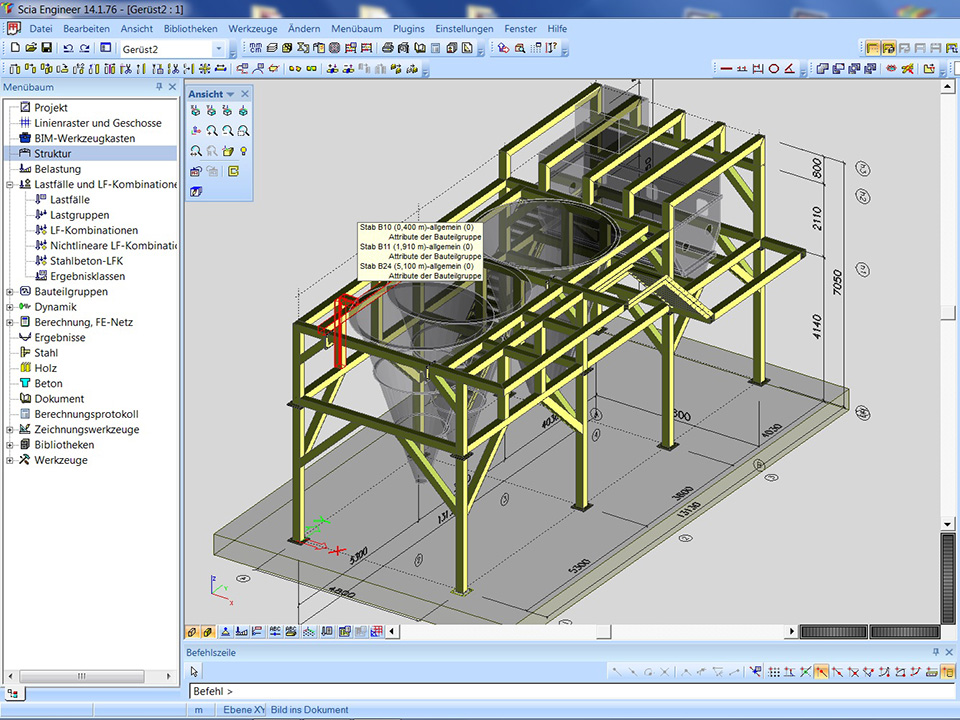Toggle the highlighted snap mode icon in Befehlszeile
This screenshot has height=720, width=960.
pos(820,672)
